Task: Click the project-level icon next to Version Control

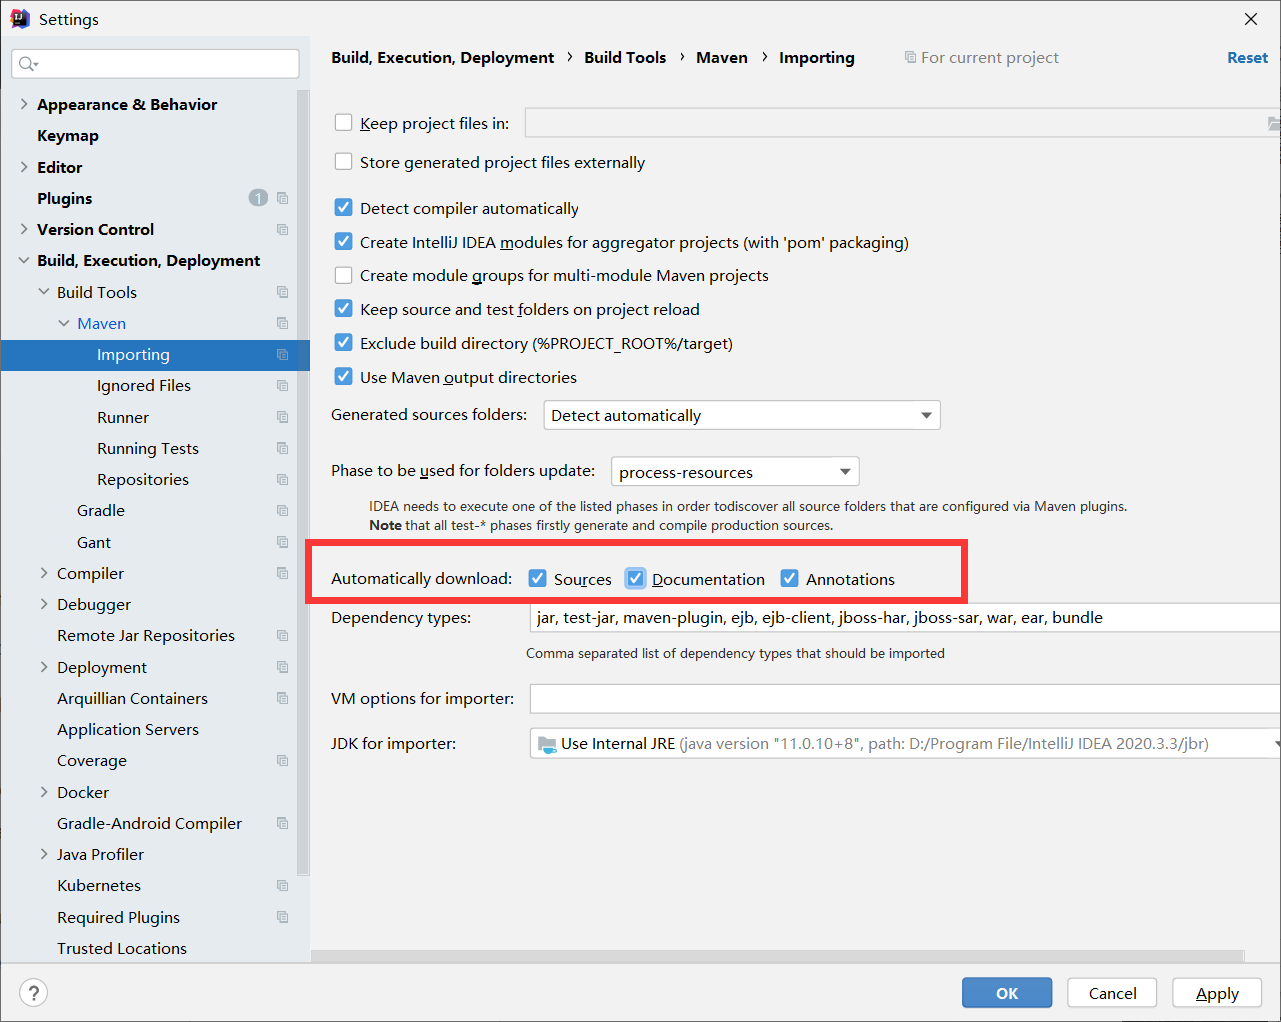Action: point(282,229)
